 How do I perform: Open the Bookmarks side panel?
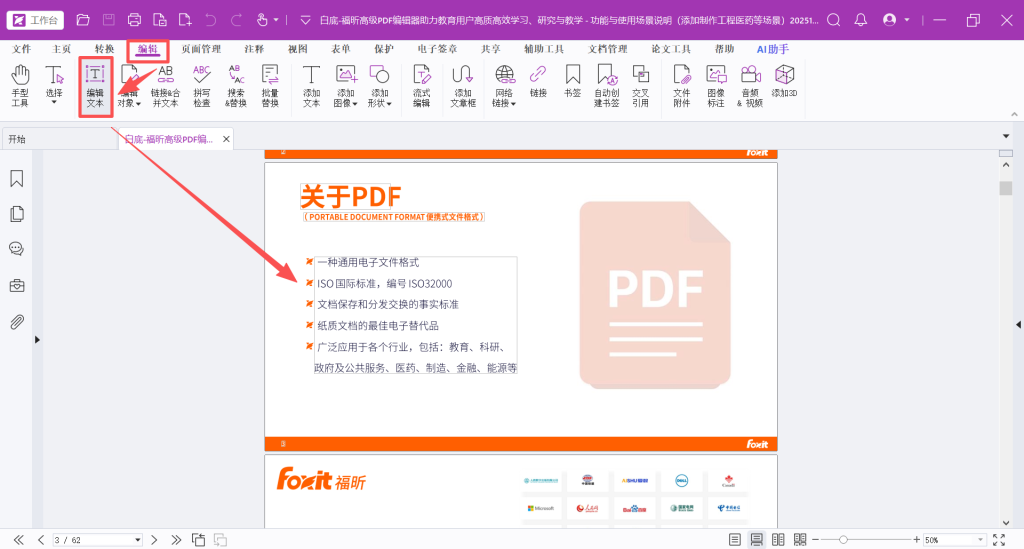pyautogui.click(x=17, y=179)
